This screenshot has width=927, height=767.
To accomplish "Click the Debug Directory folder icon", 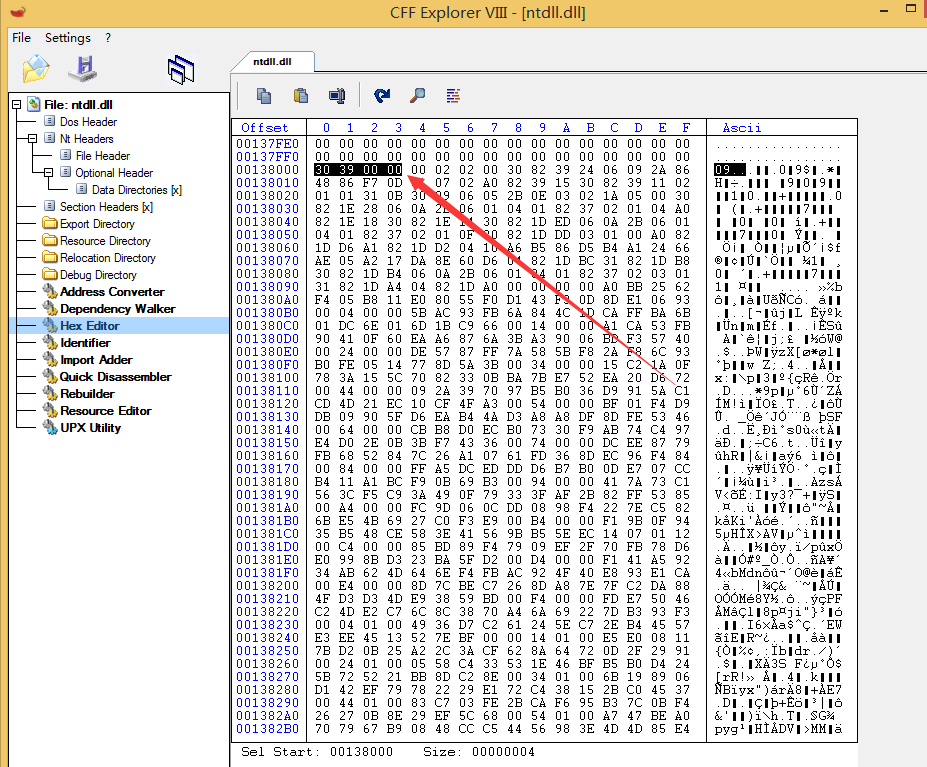I will pyautogui.click(x=50, y=274).
